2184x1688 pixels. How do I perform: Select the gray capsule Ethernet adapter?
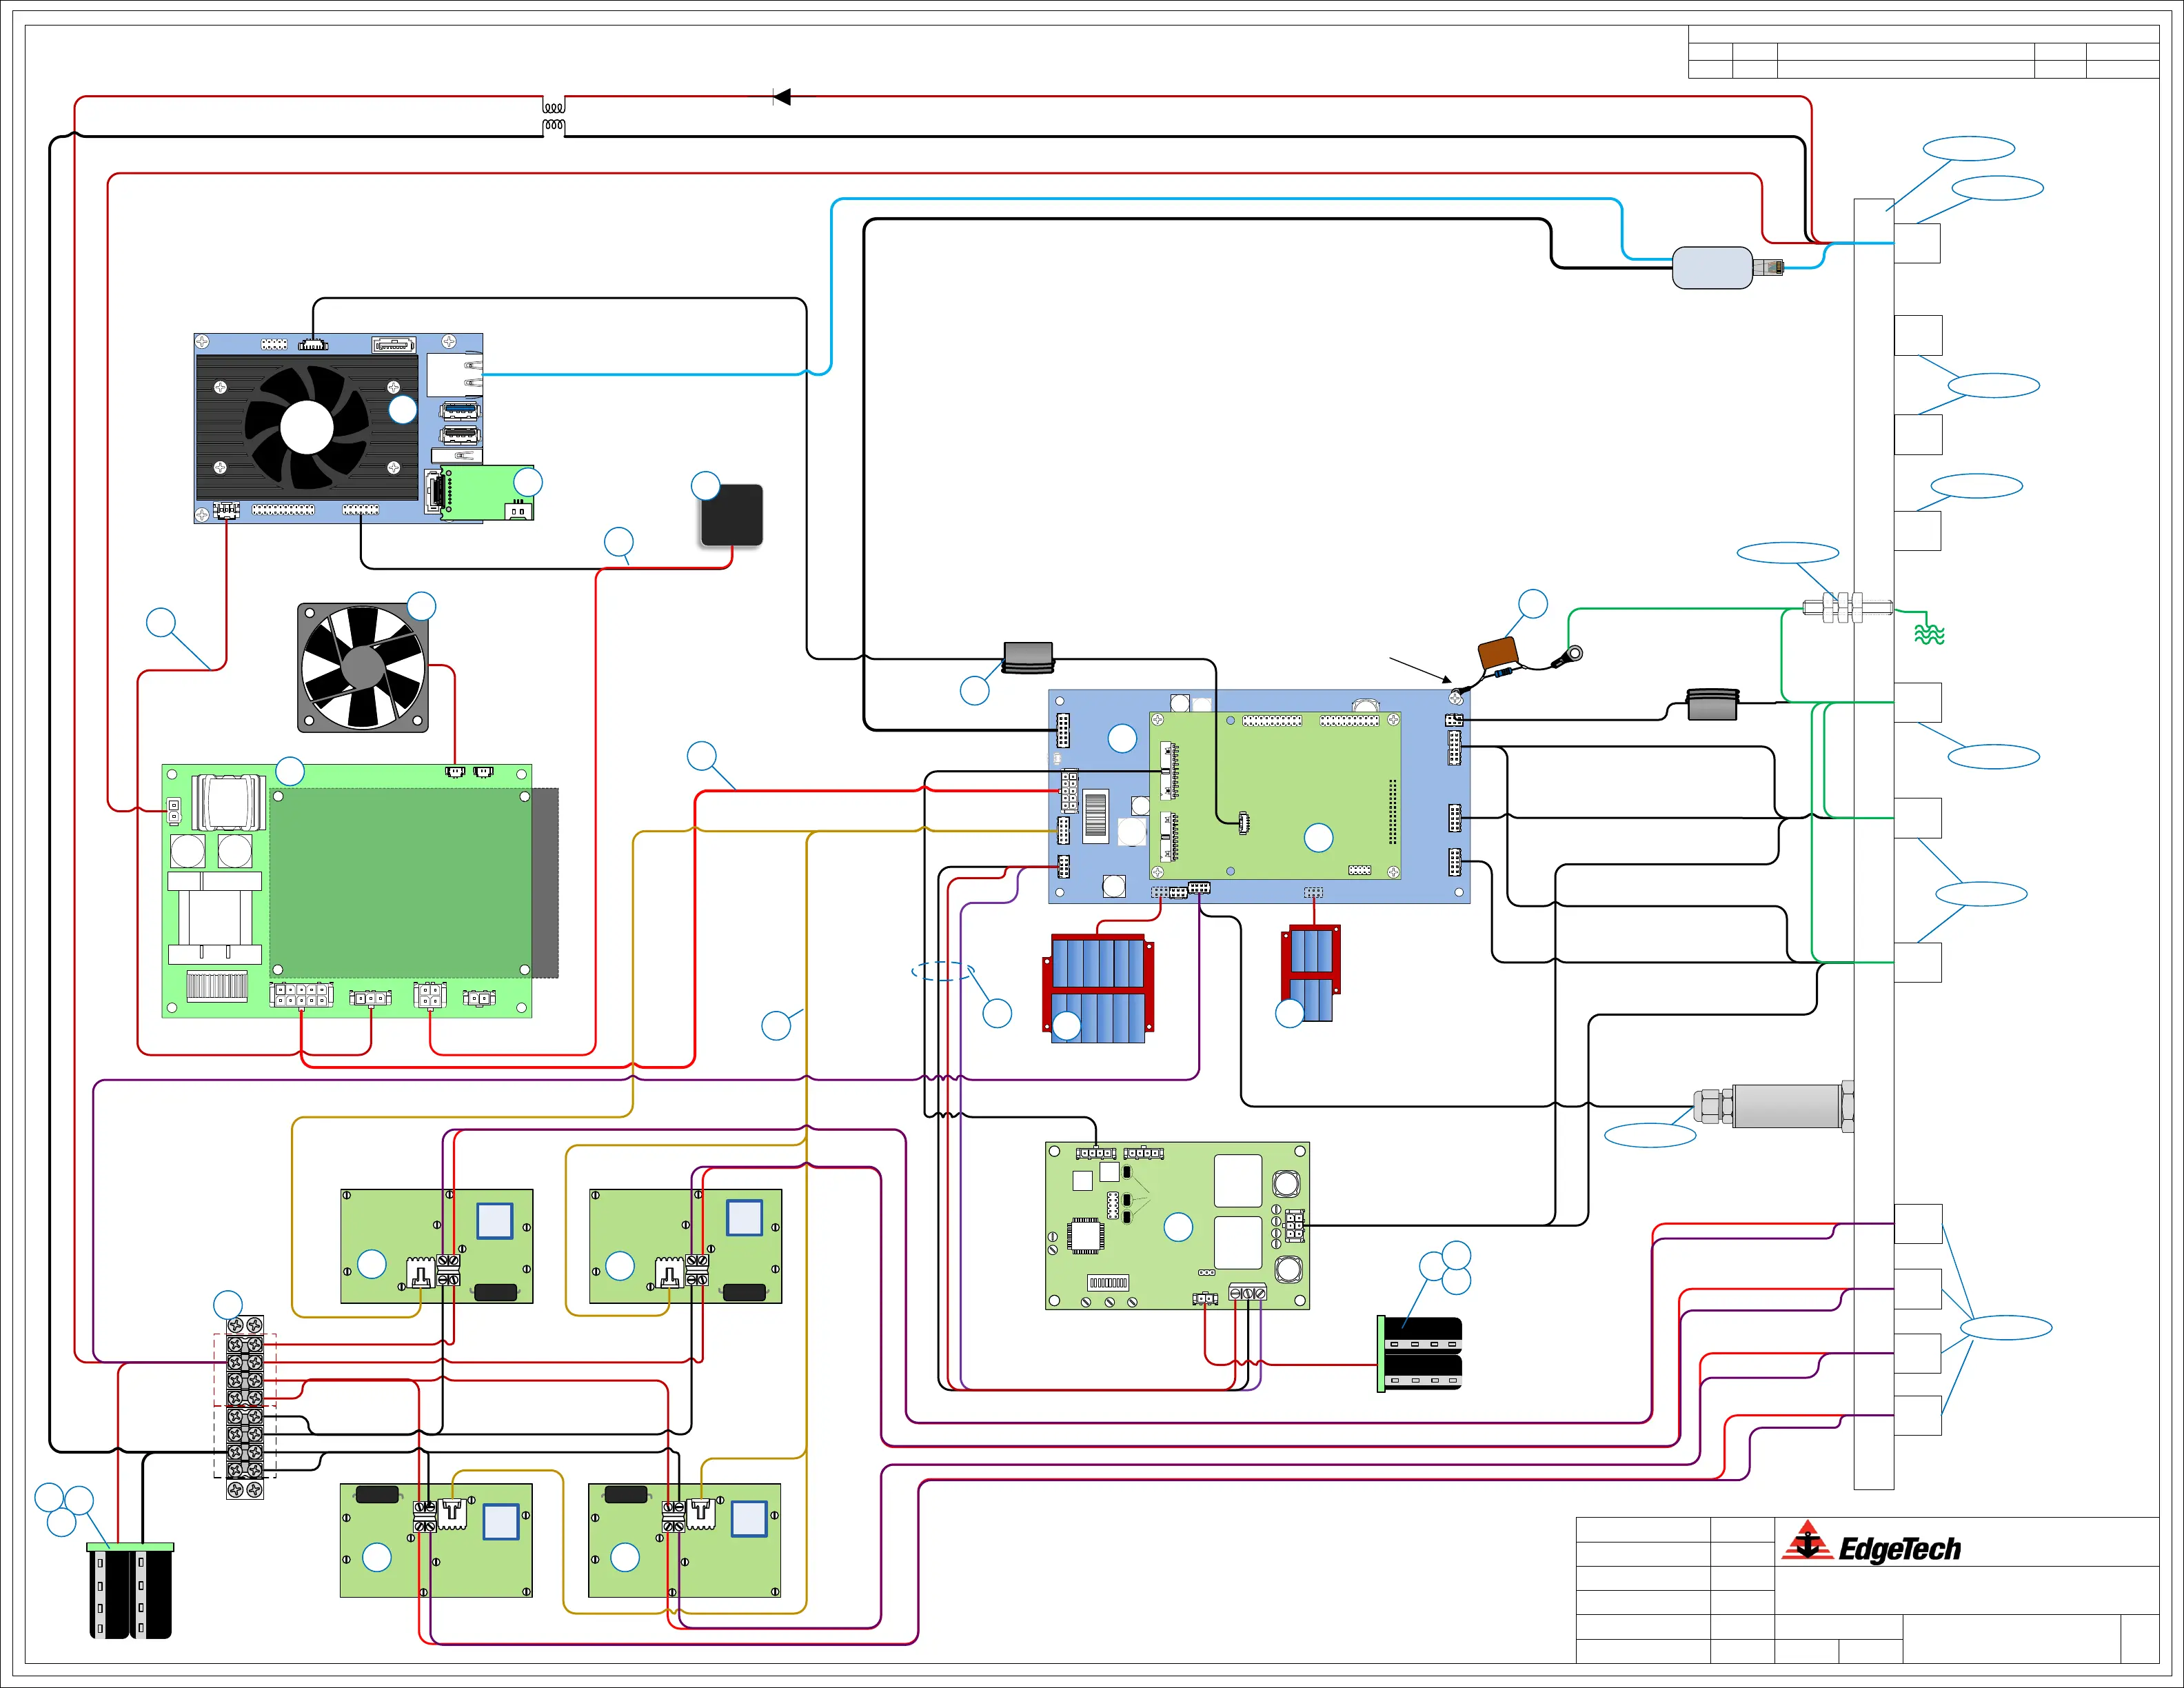pyautogui.click(x=1712, y=267)
